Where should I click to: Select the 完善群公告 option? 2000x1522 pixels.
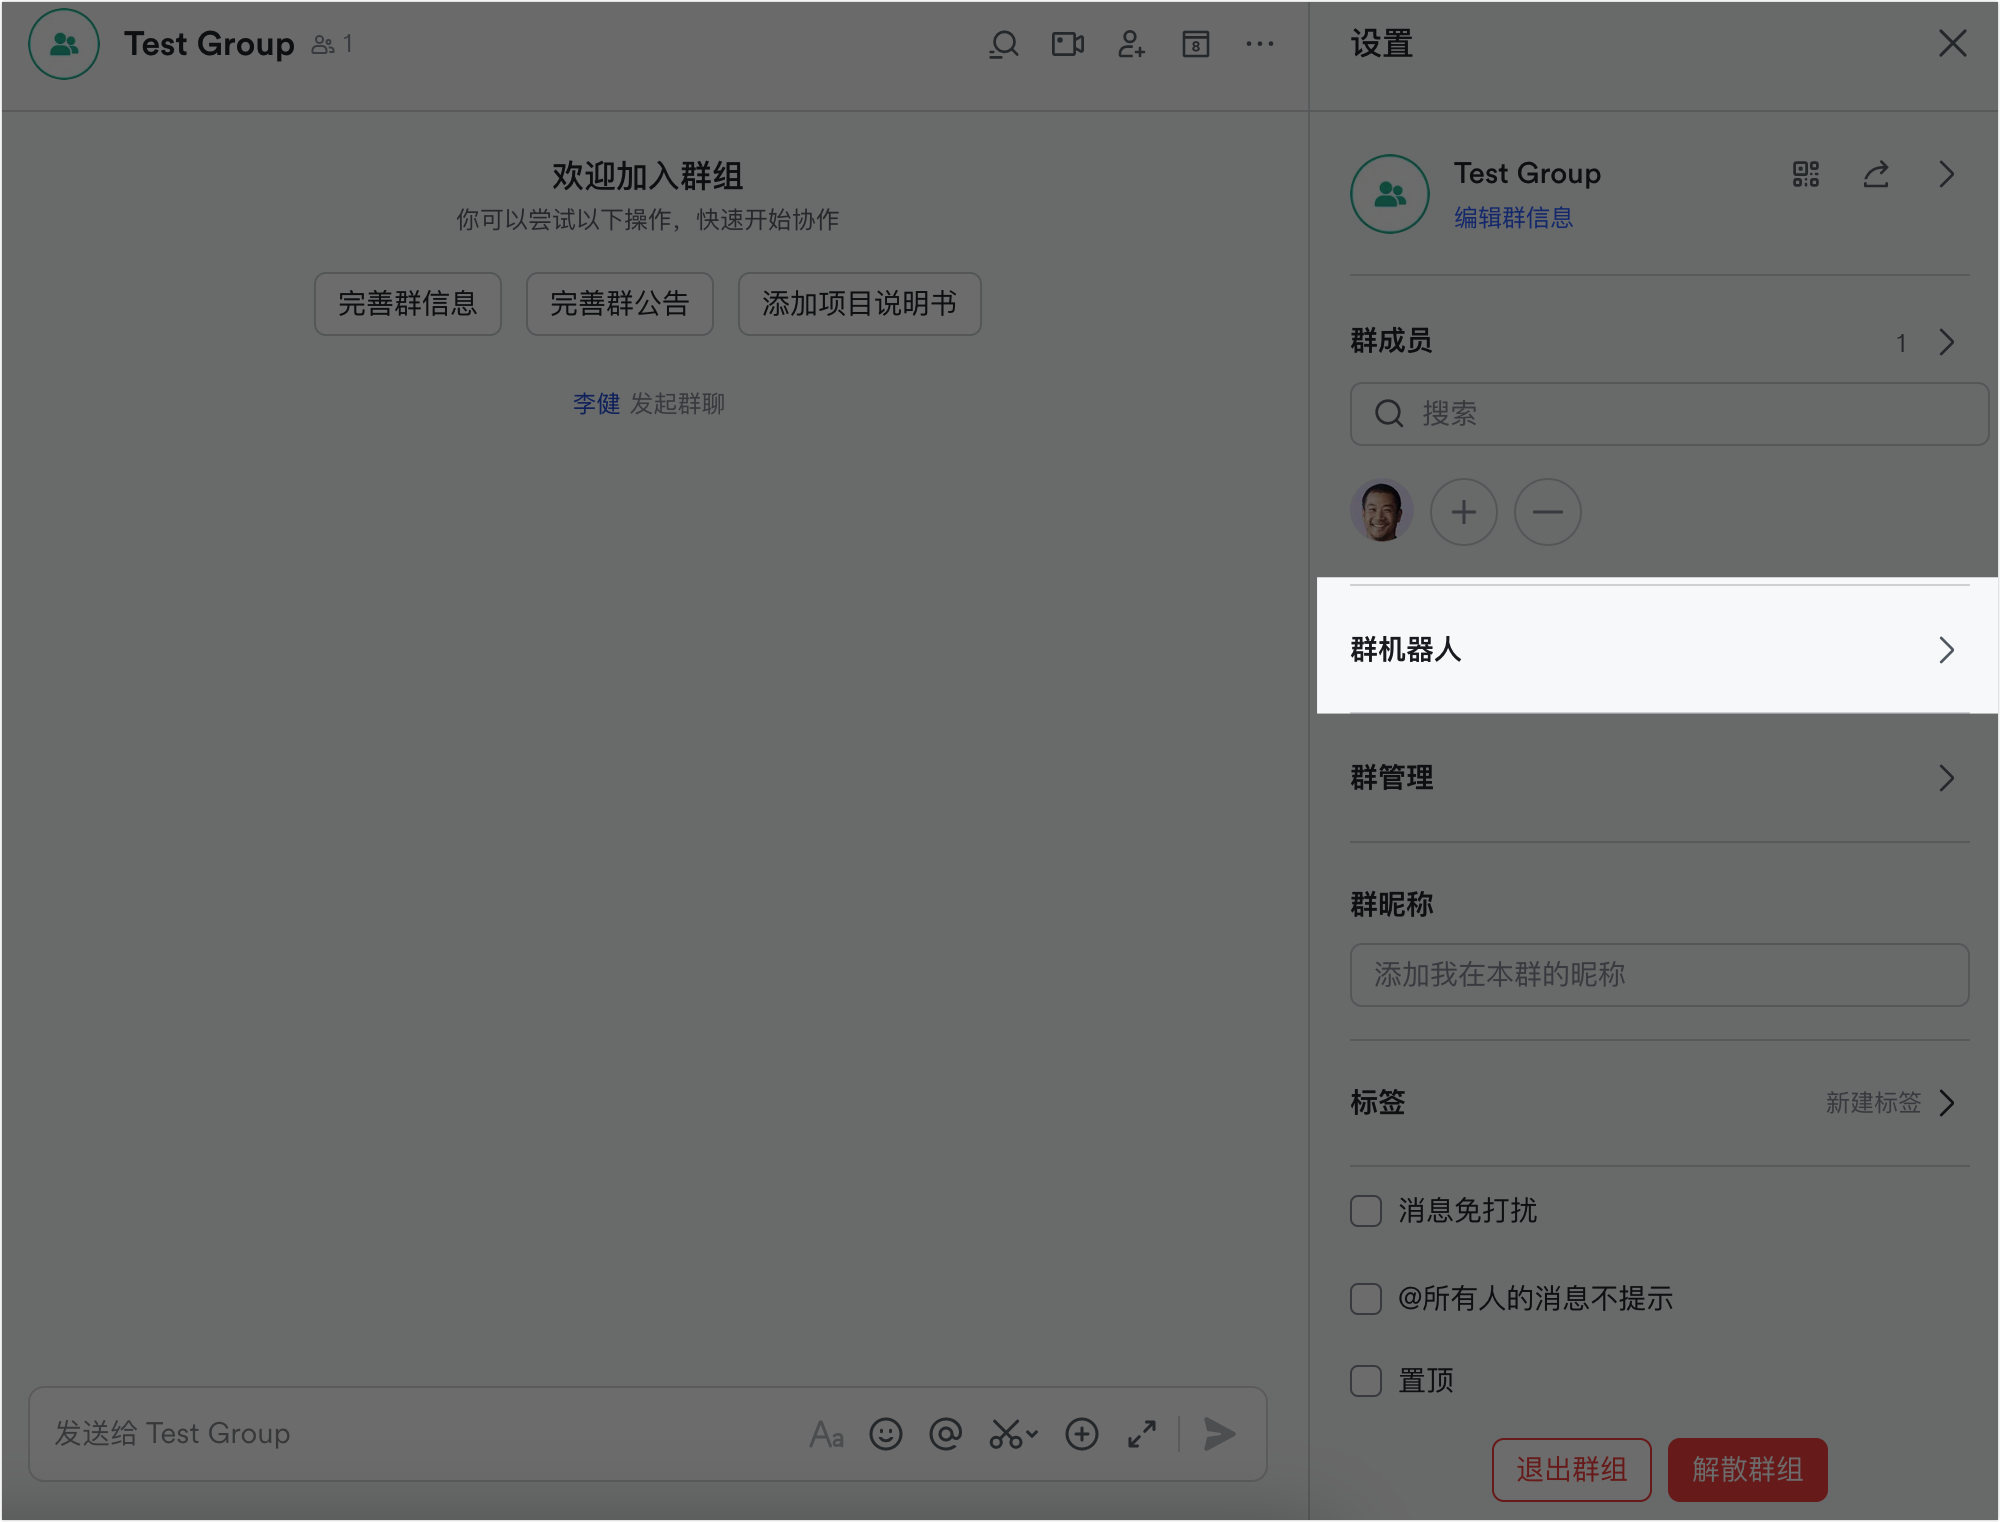click(x=619, y=304)
